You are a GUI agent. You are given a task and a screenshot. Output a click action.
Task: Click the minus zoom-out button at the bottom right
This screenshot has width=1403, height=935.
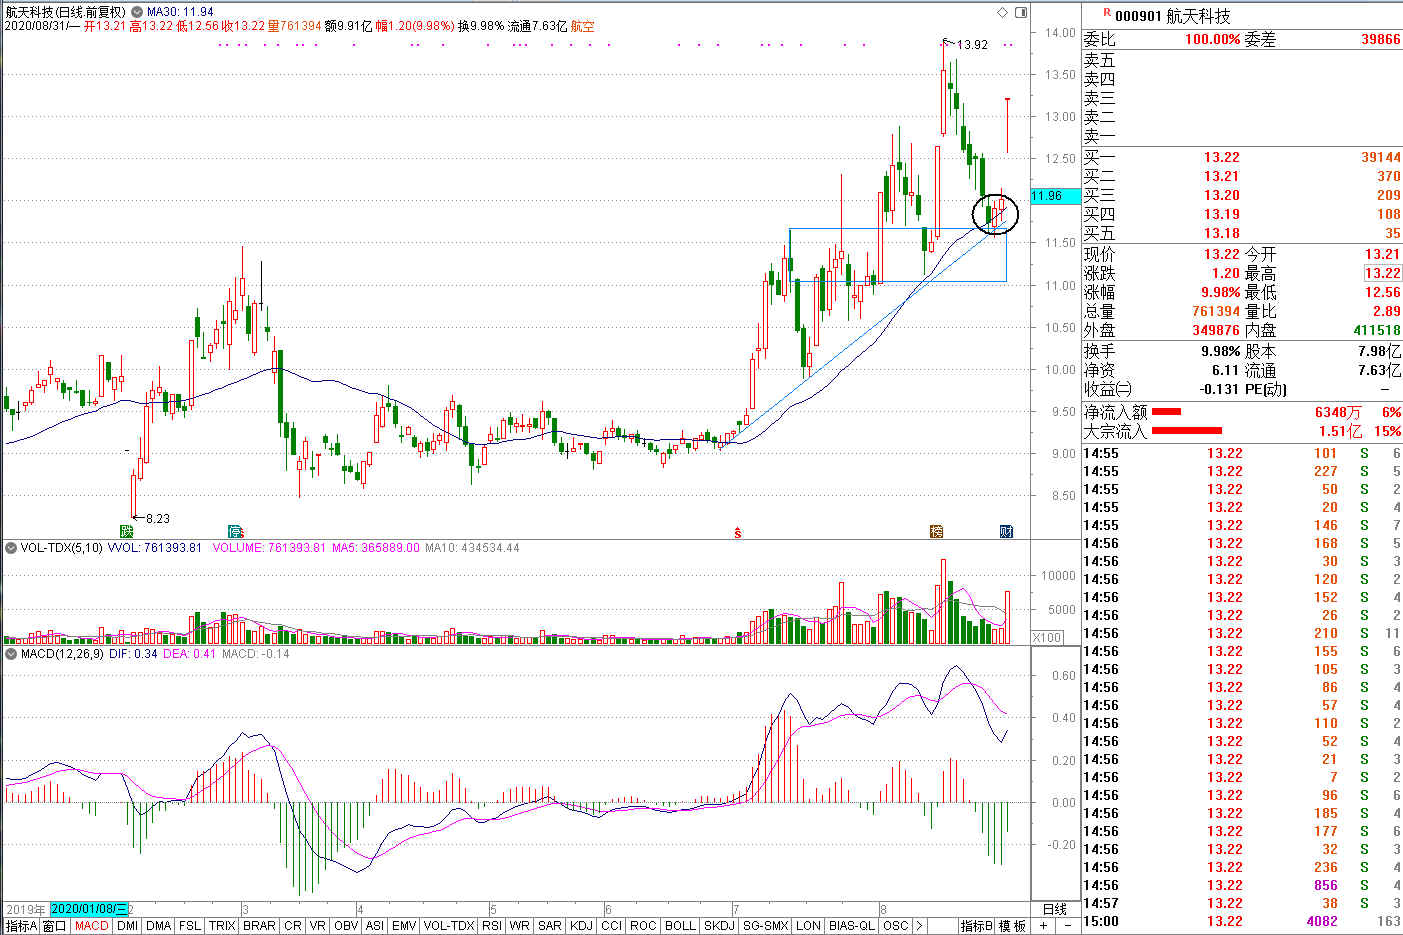pyautogui.click(x=1067, y=926)
